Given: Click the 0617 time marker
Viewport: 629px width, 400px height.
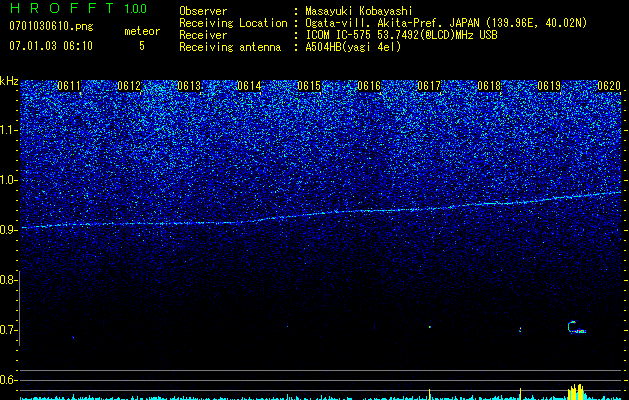Looking at the screenshot, I should tap(429, 86).
